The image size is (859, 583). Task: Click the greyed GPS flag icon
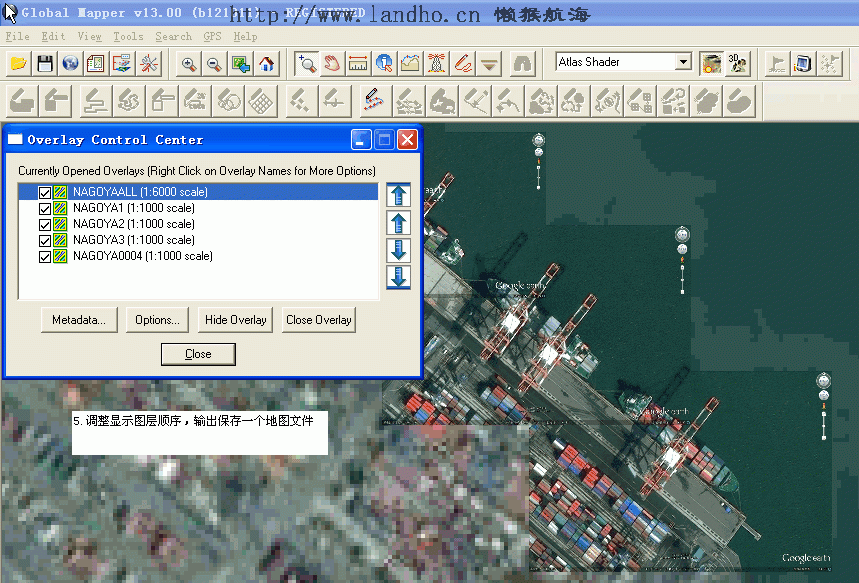777,64
